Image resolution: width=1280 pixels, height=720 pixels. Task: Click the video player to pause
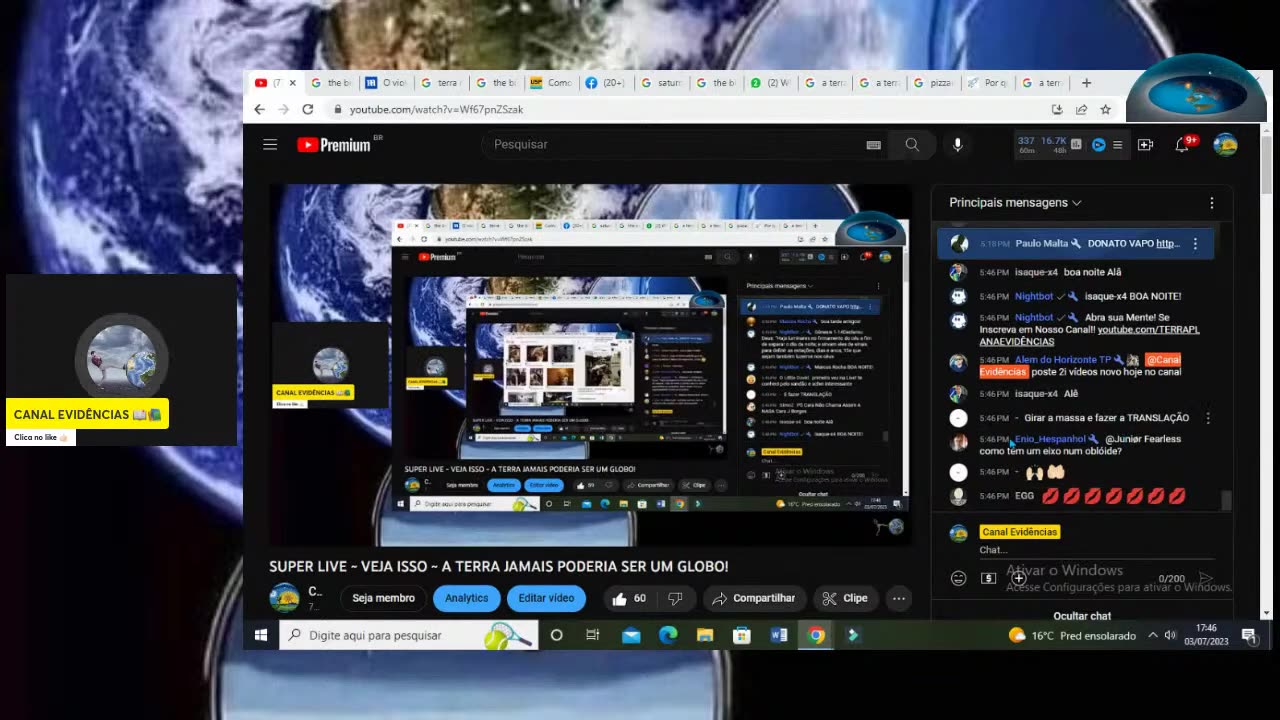[590, 365]
